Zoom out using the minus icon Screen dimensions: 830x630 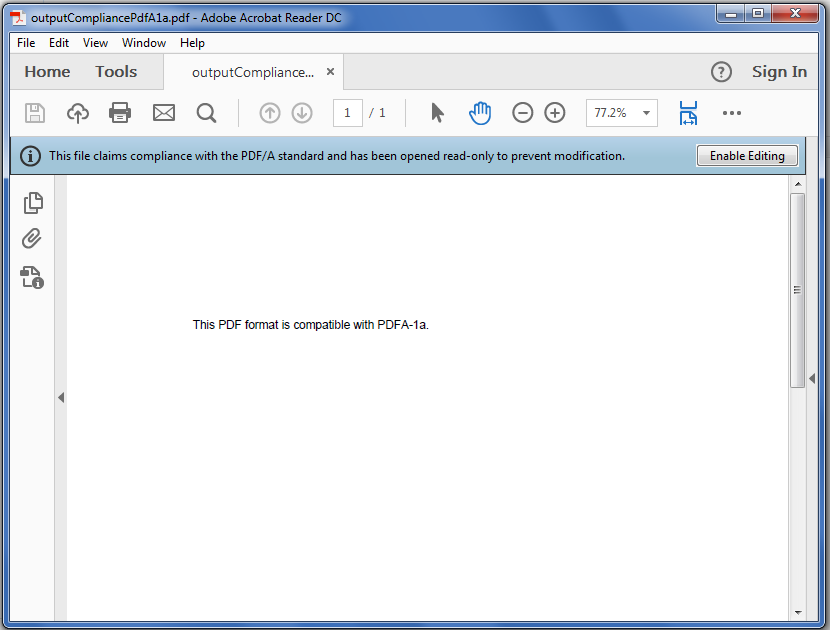(522, 113)
